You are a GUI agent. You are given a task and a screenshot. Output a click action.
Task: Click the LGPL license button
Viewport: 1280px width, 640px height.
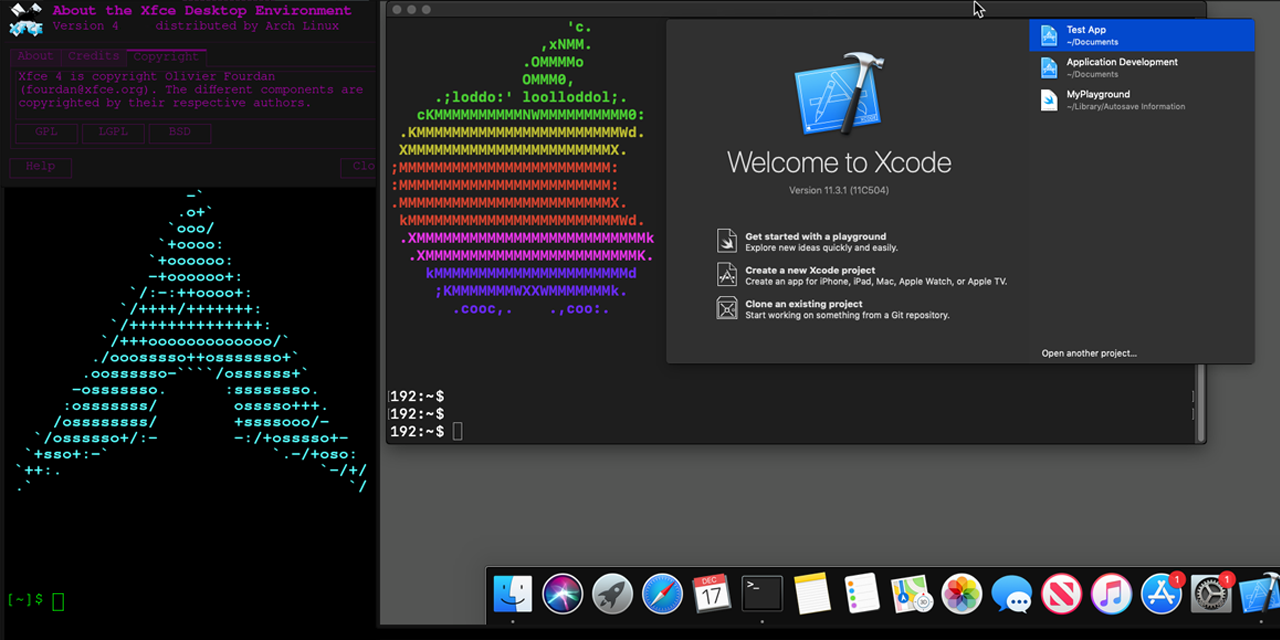[x=113, y=132]
